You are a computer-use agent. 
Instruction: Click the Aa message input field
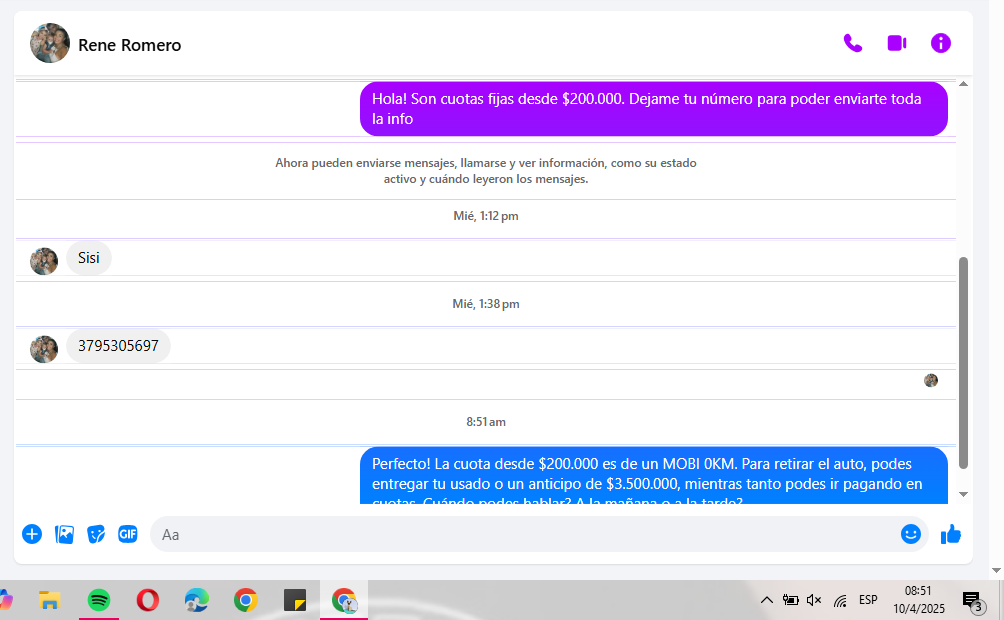tap(520, 534)
